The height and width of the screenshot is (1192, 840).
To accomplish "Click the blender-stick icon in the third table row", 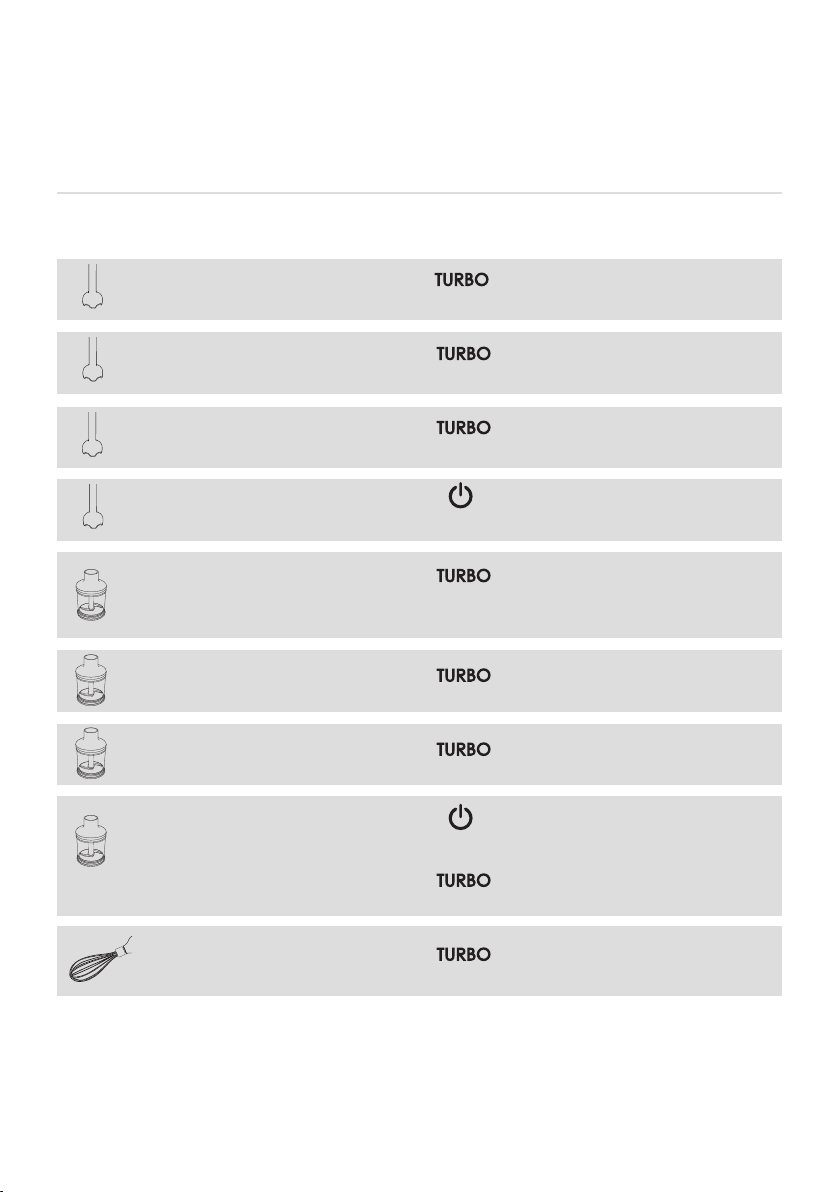I will [x=92, y=434].
